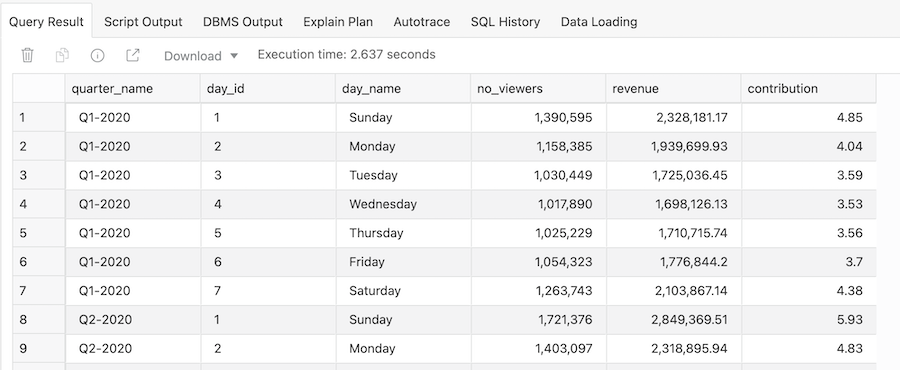900x370 pixels.
Task: Click revenue cell 2,849,369.51
Action: (x=673, y=320)
